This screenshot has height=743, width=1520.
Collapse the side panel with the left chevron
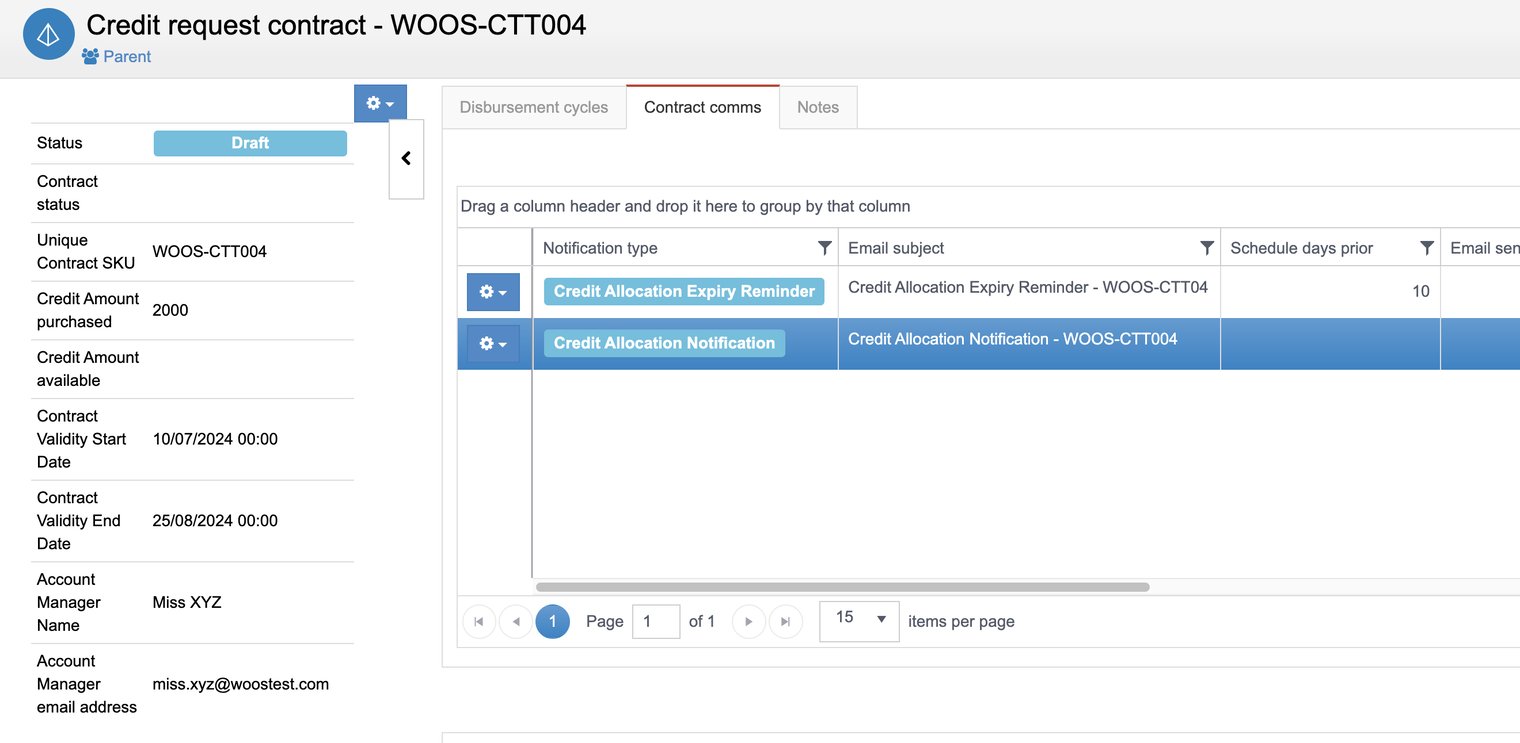click(406, 159)
